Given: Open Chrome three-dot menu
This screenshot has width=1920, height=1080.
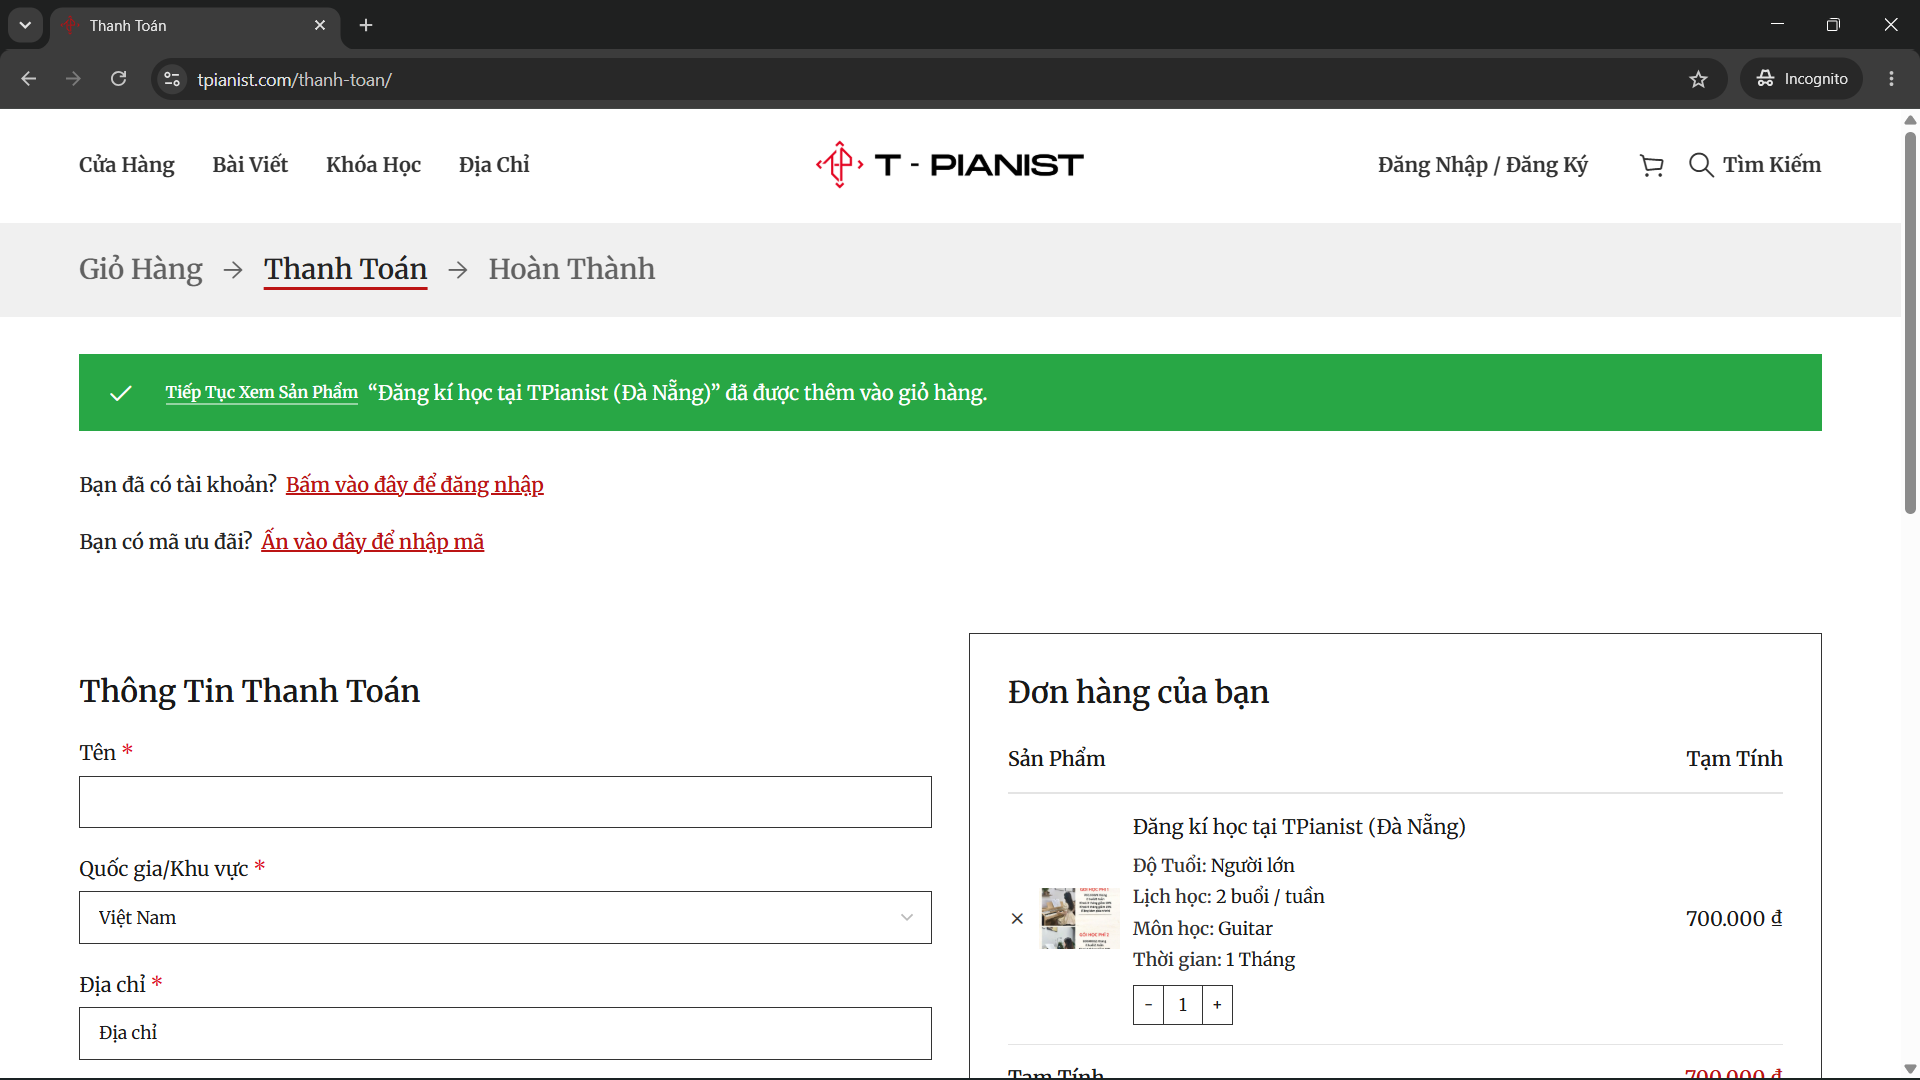Looking at the screenshot, I should [1891, 79].
